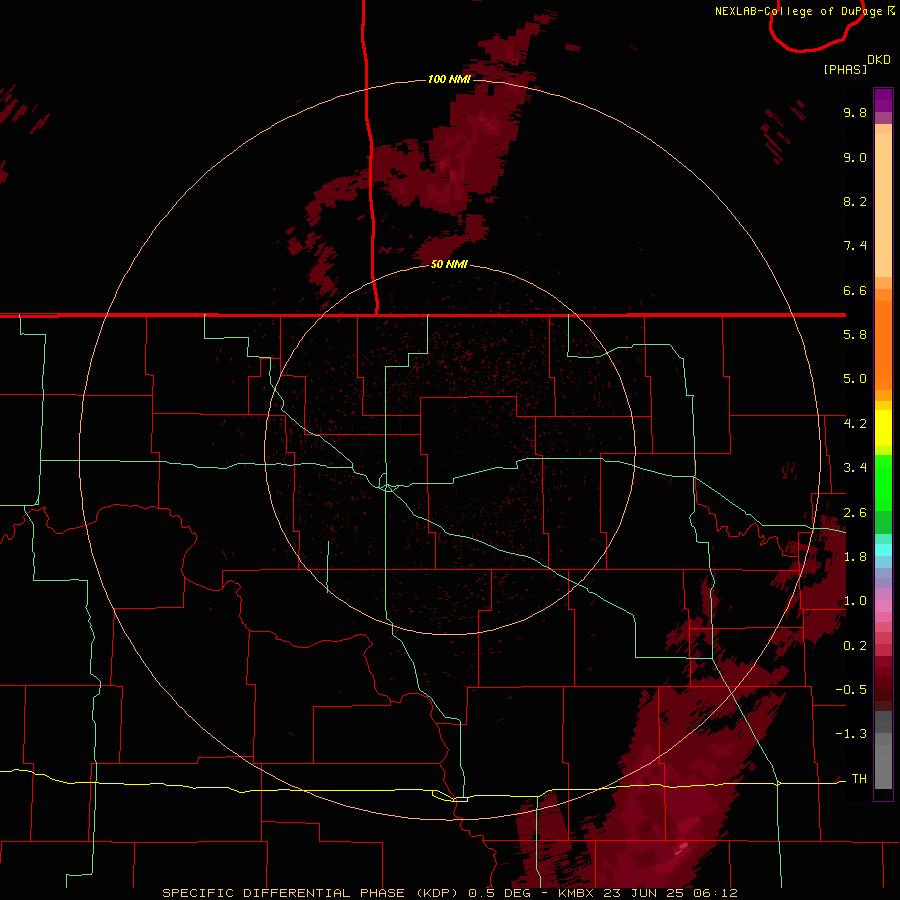Click the cyan segment of color bar
Screen dimensions: 900x900
(x=883, y=550)
